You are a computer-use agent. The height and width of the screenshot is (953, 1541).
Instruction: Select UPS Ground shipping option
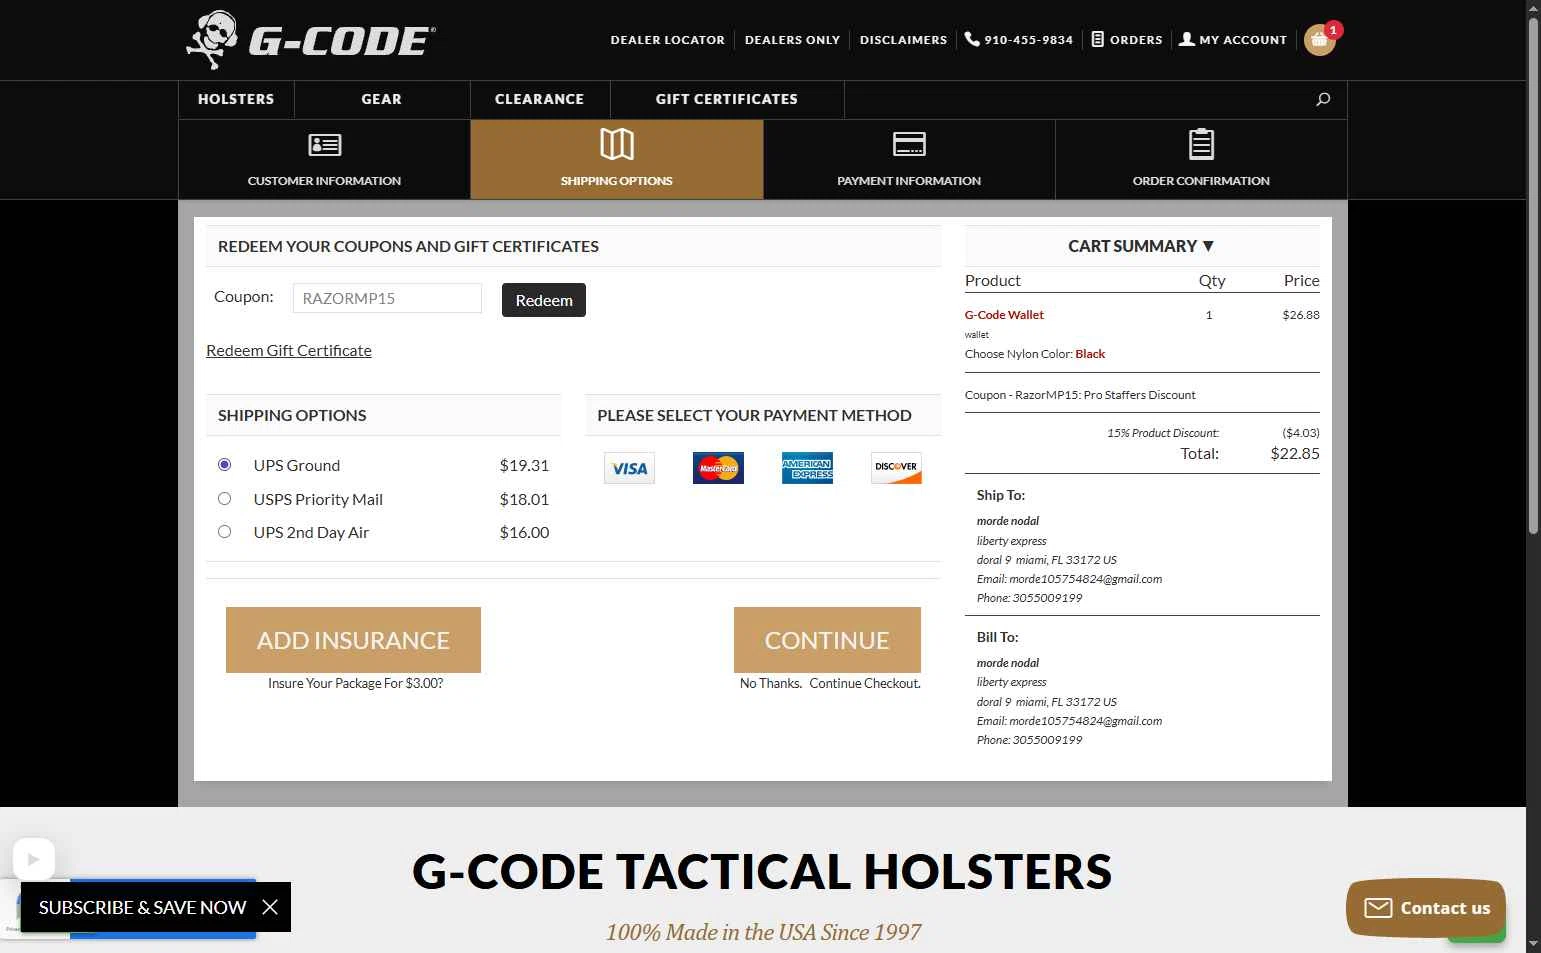224,465
